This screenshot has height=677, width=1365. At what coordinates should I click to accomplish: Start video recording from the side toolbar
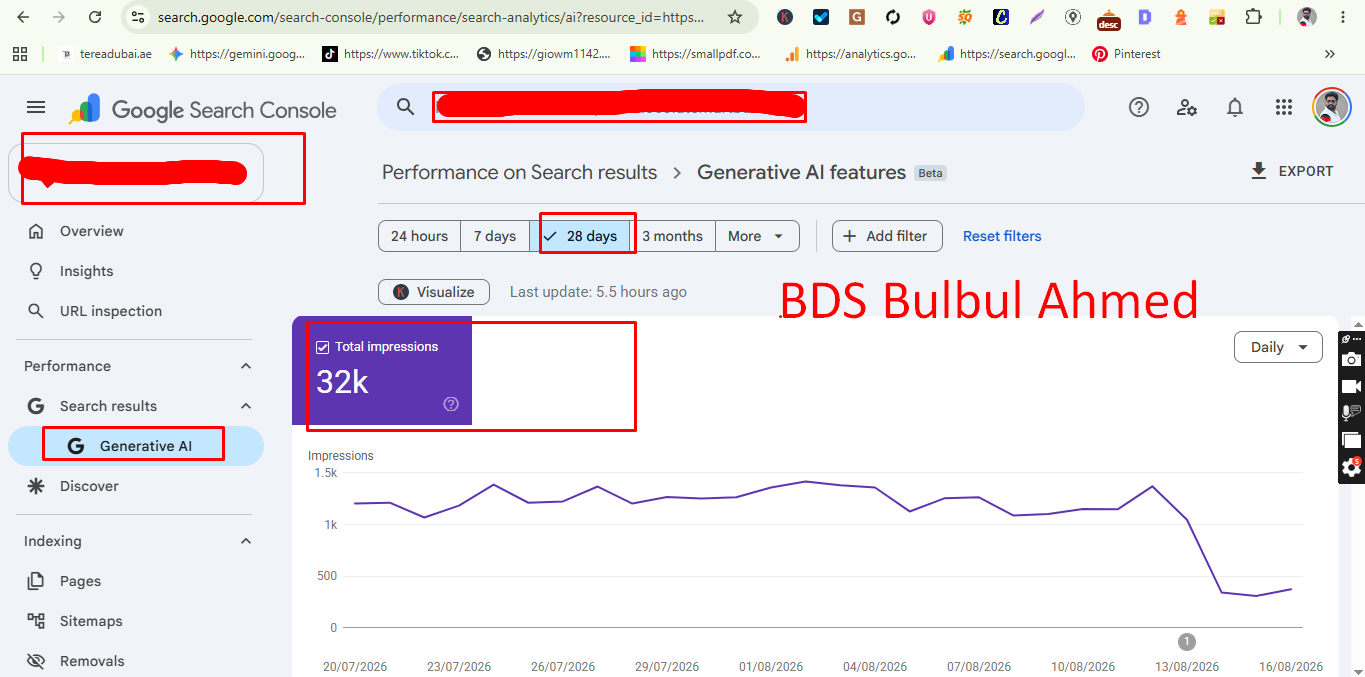[1351, 386]
